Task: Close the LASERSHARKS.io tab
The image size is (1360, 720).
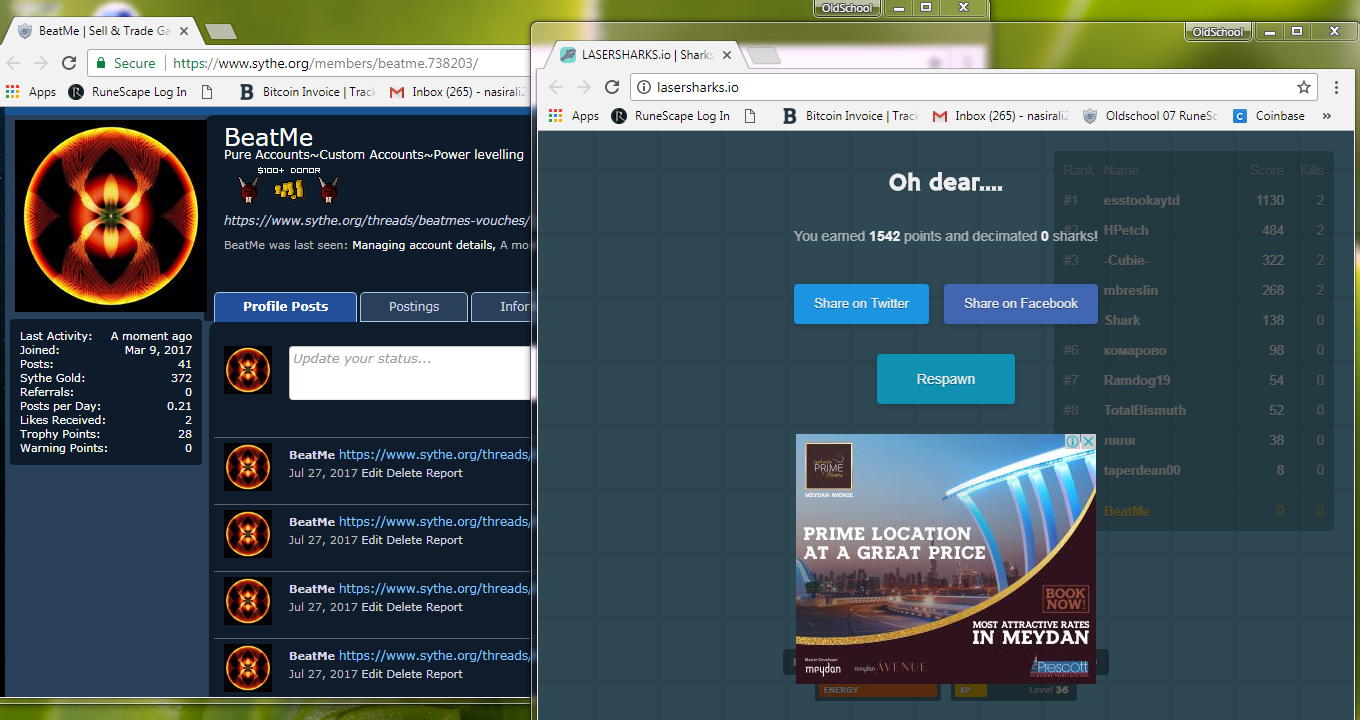Action: (x=727, y=55)
